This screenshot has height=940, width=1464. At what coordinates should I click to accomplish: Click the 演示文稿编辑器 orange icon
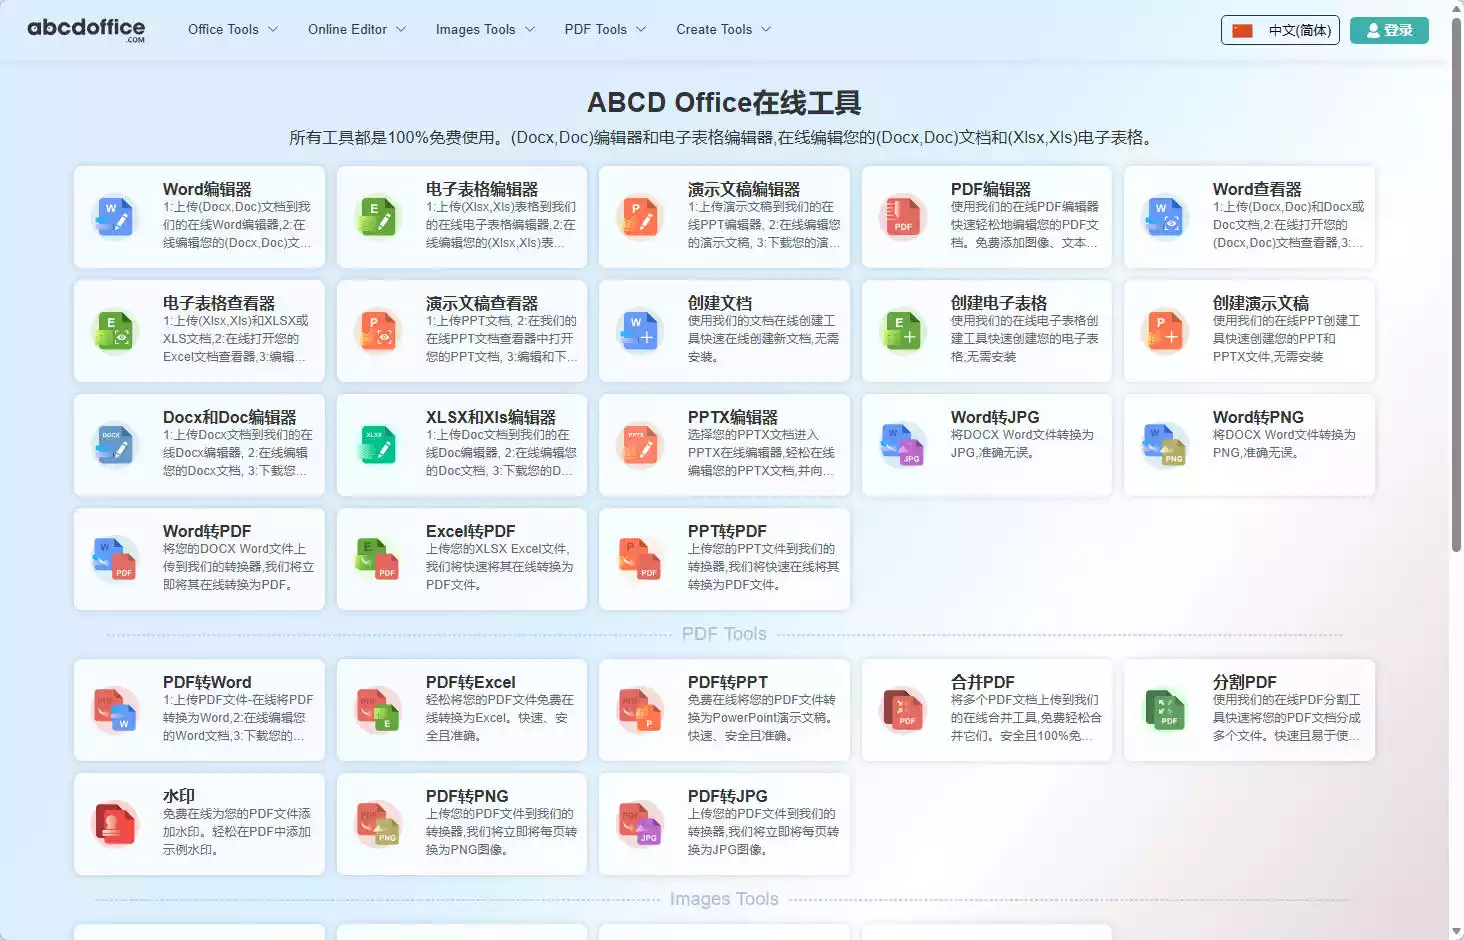tap(640, 217)
